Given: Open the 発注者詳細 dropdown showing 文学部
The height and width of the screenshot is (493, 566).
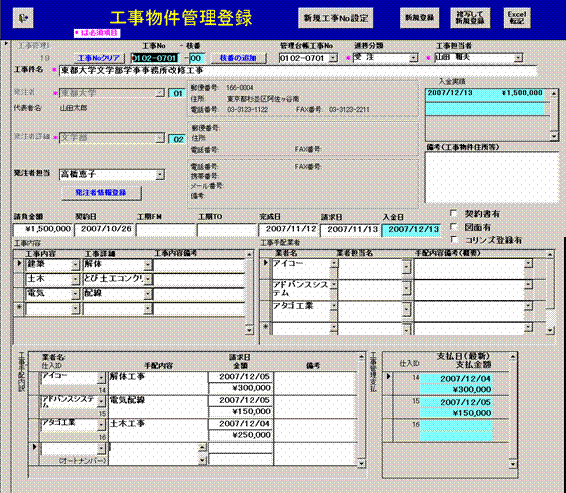Looking at the screenshot, I should pos(160,138).
